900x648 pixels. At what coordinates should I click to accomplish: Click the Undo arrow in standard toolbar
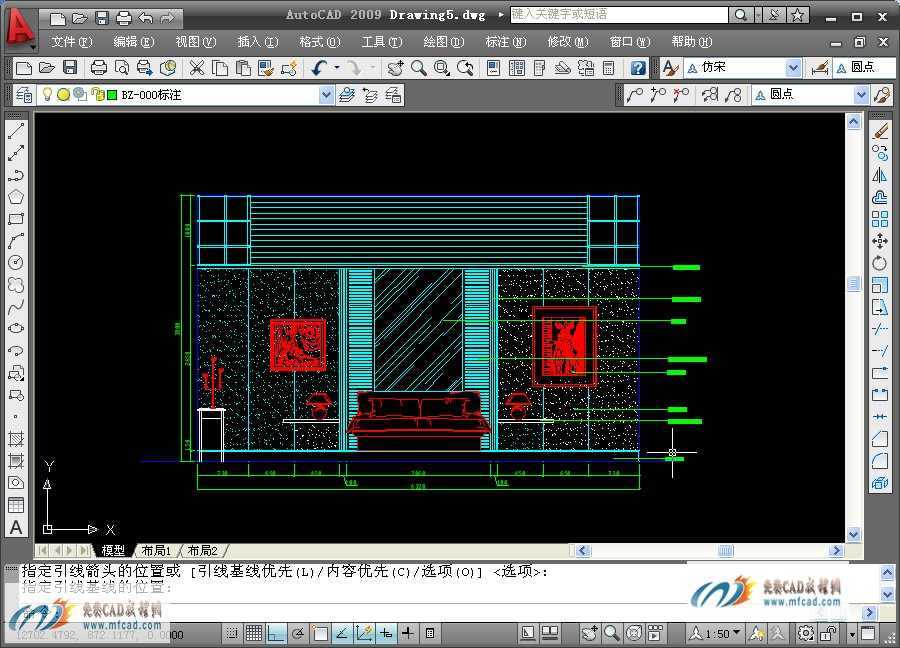point(319,68)
